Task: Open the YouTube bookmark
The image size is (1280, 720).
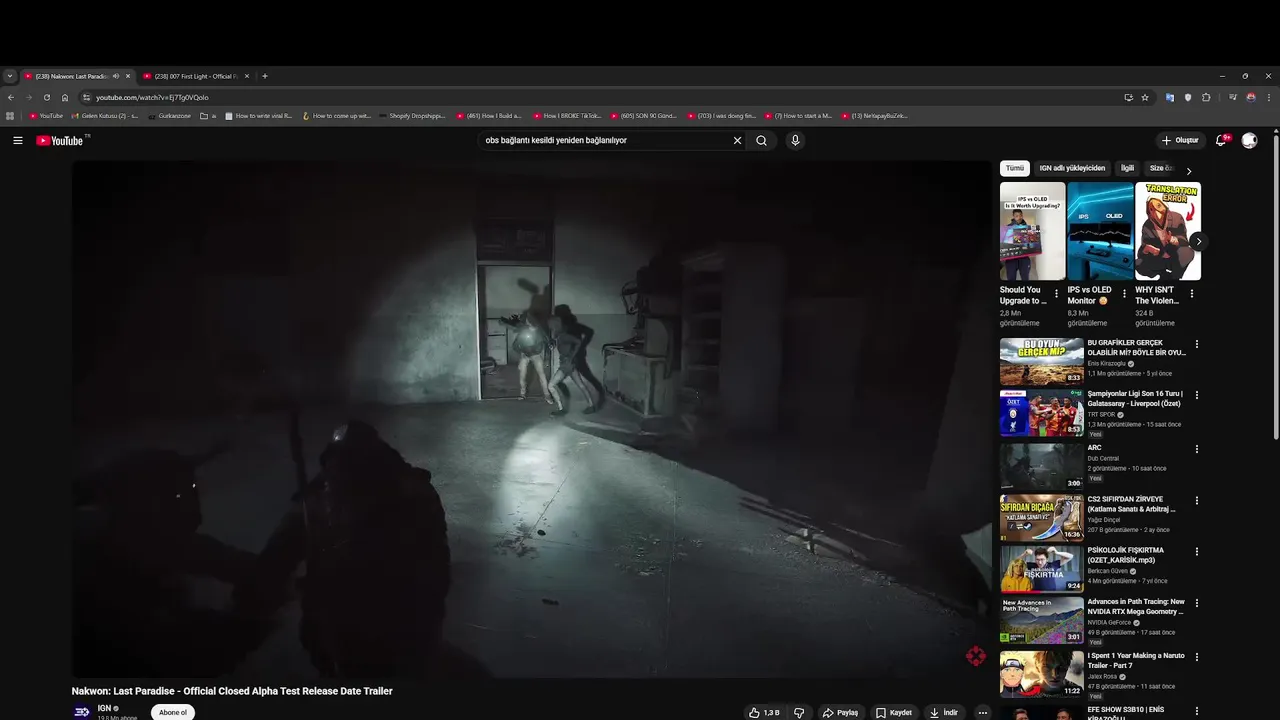Action: tap(46, 116)
